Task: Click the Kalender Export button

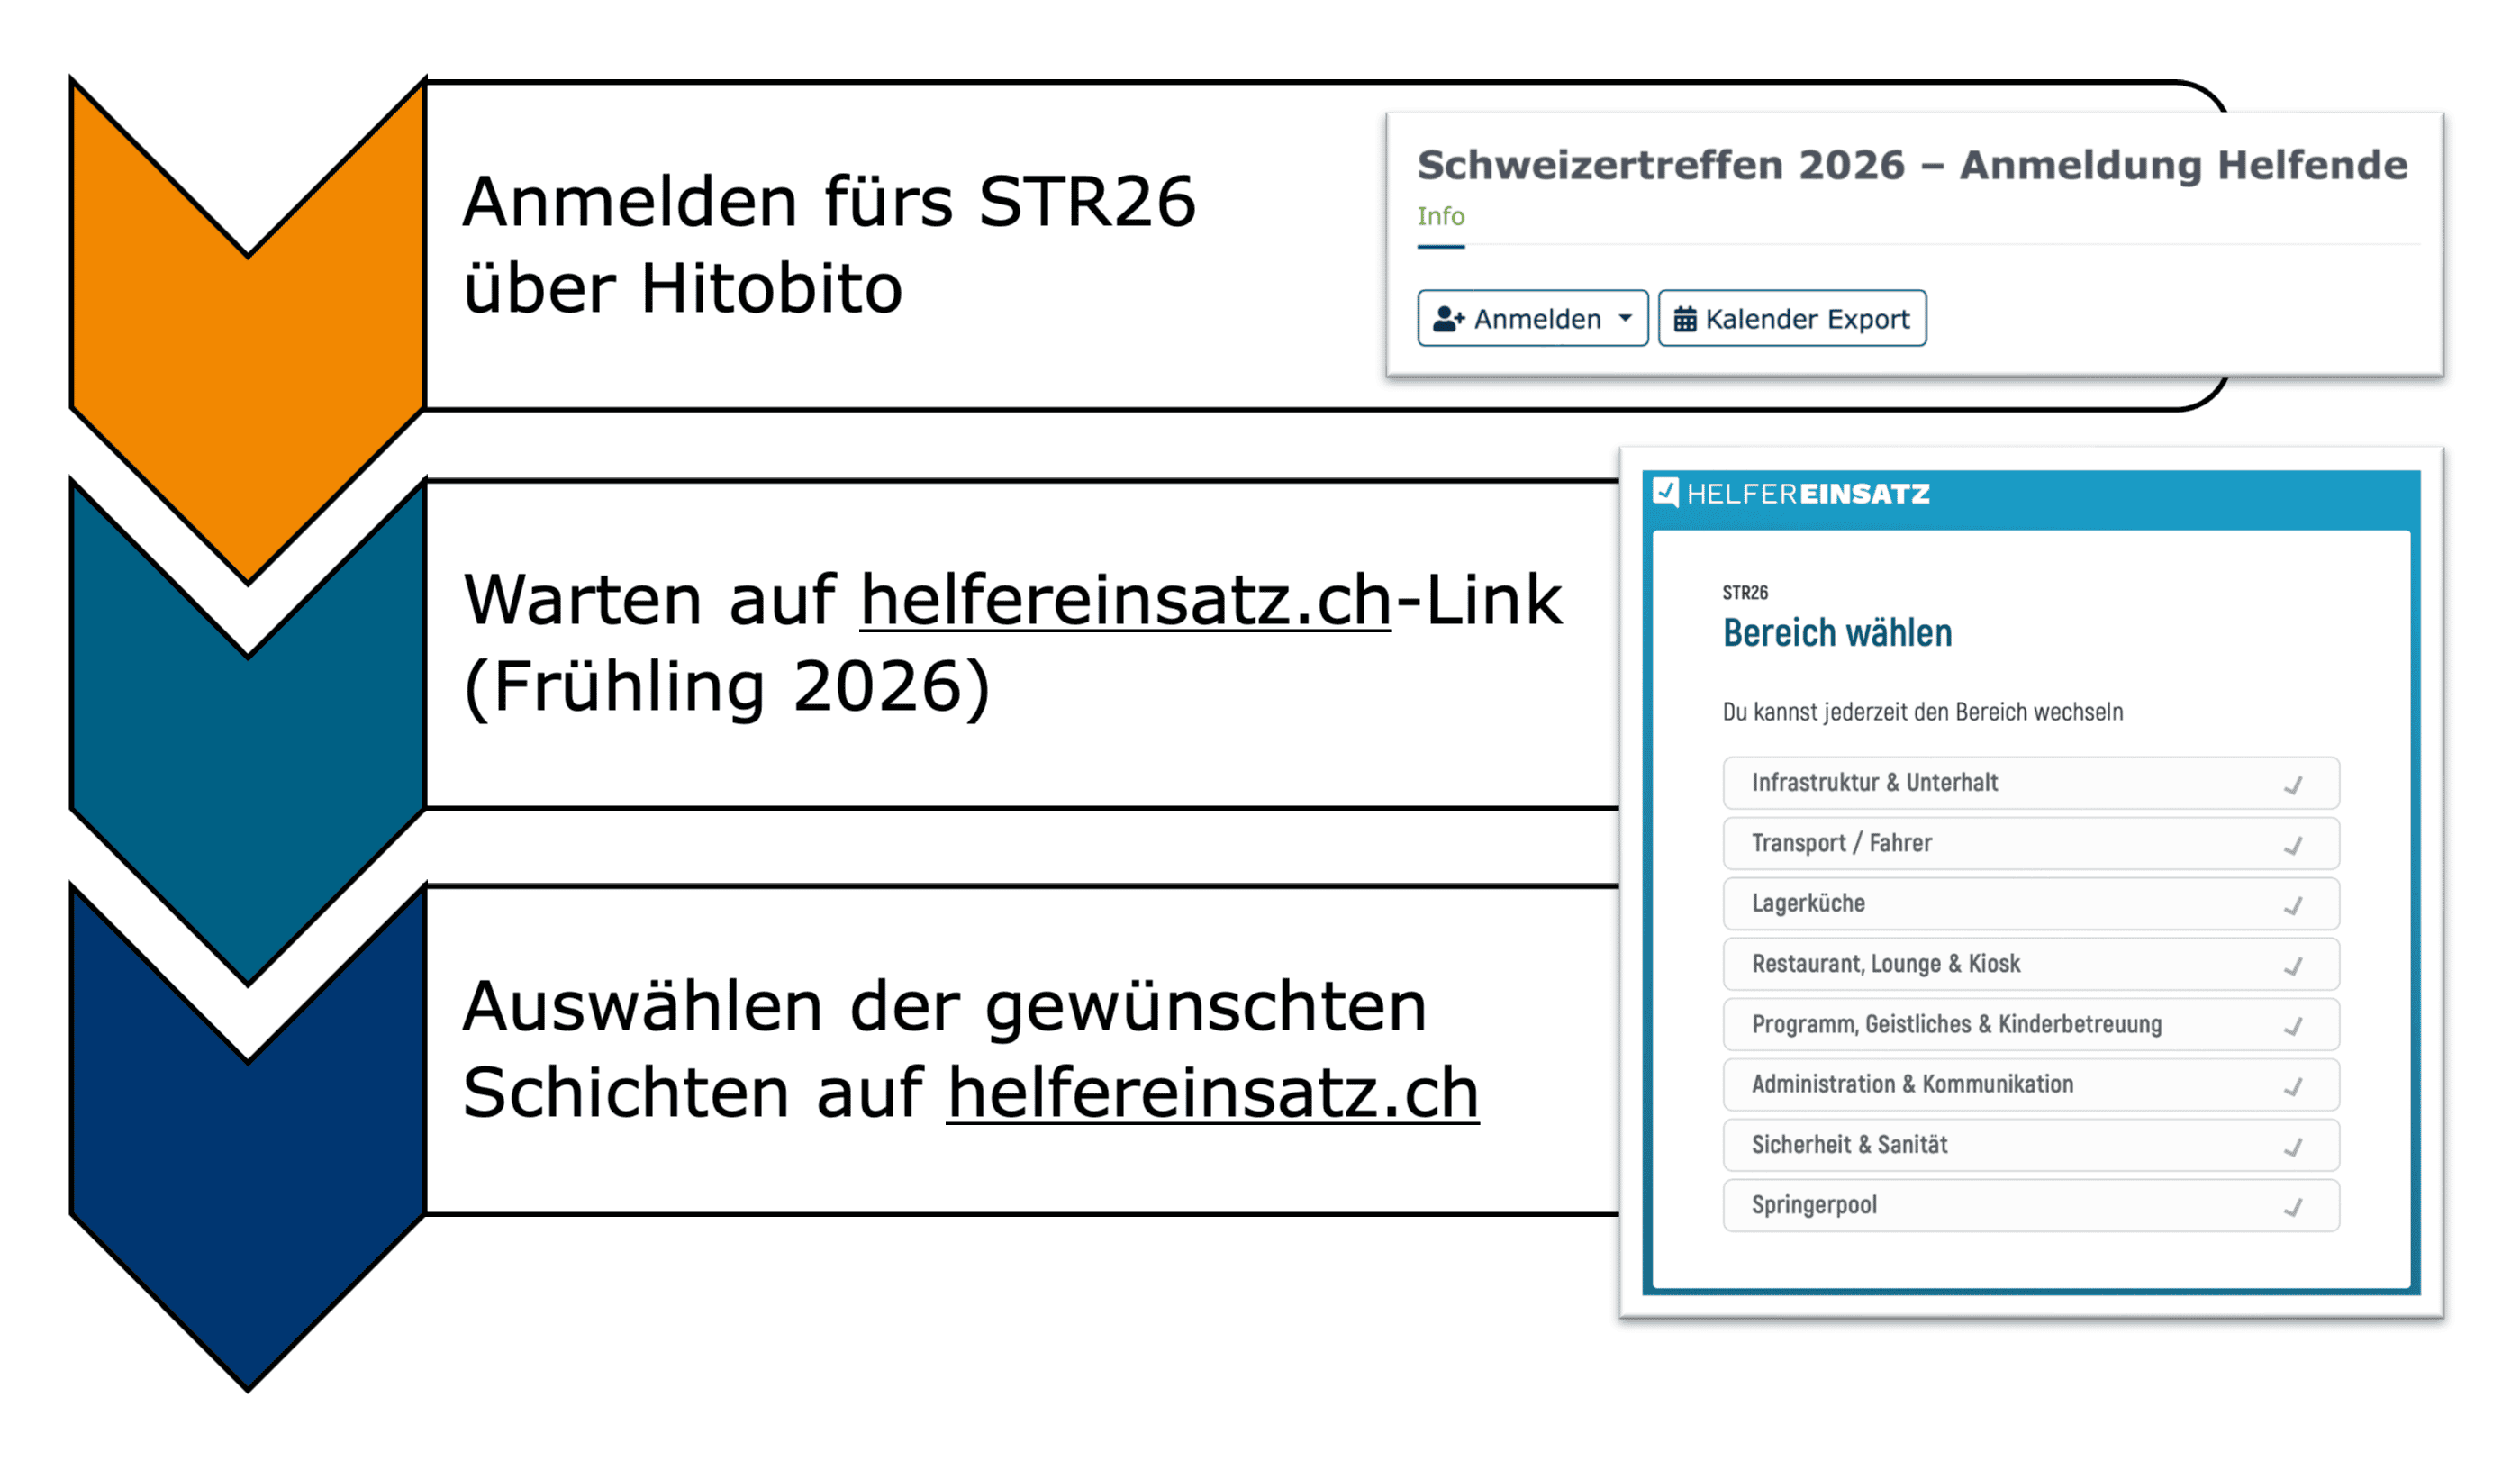Action: click(1793, 318)
